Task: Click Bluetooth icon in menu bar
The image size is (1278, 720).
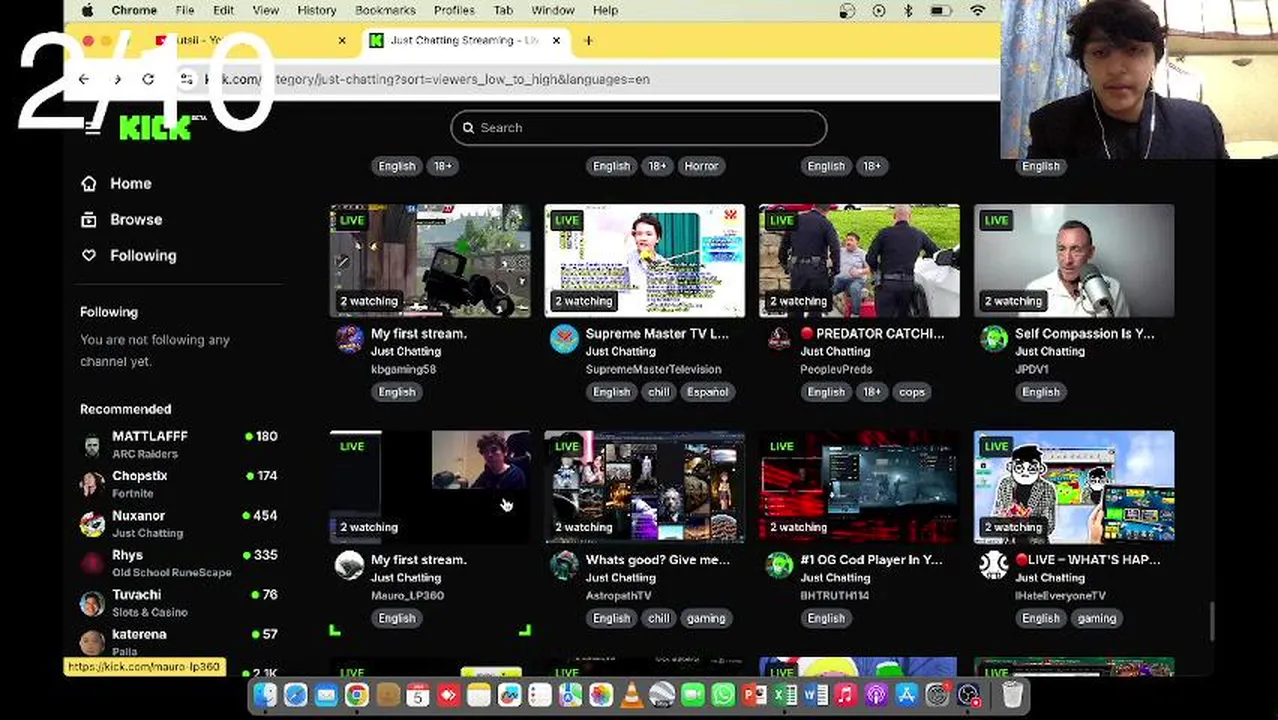Action: 908,11
